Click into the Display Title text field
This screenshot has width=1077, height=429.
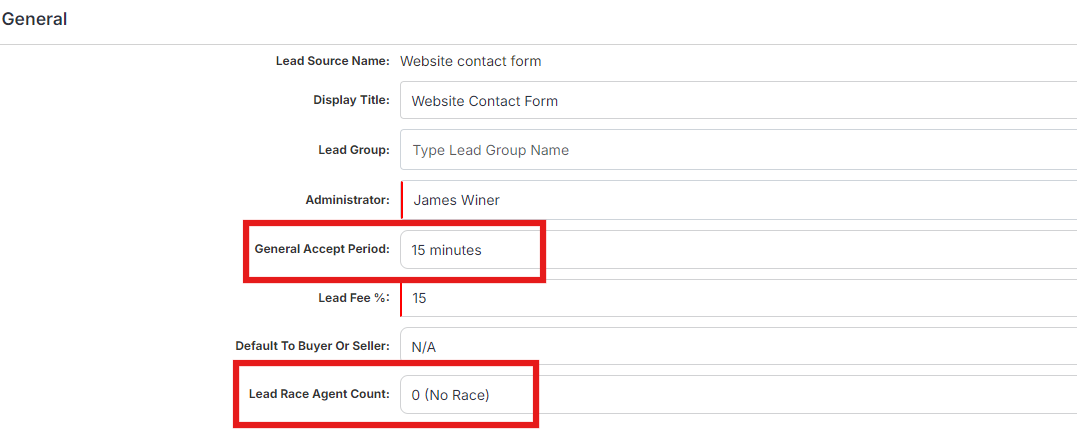pyautogui.click(x=738, y=100)
